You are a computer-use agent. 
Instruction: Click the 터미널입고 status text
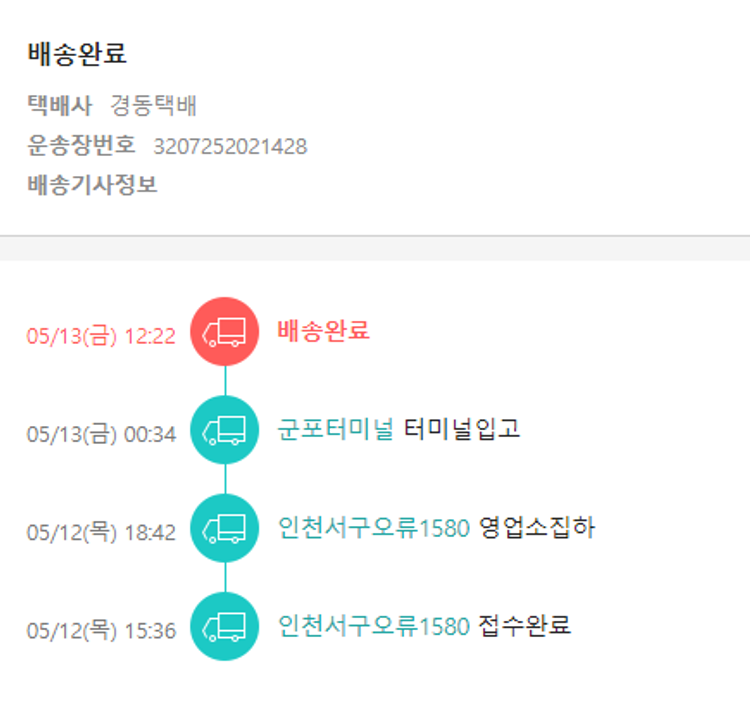(x=462, y=429)
